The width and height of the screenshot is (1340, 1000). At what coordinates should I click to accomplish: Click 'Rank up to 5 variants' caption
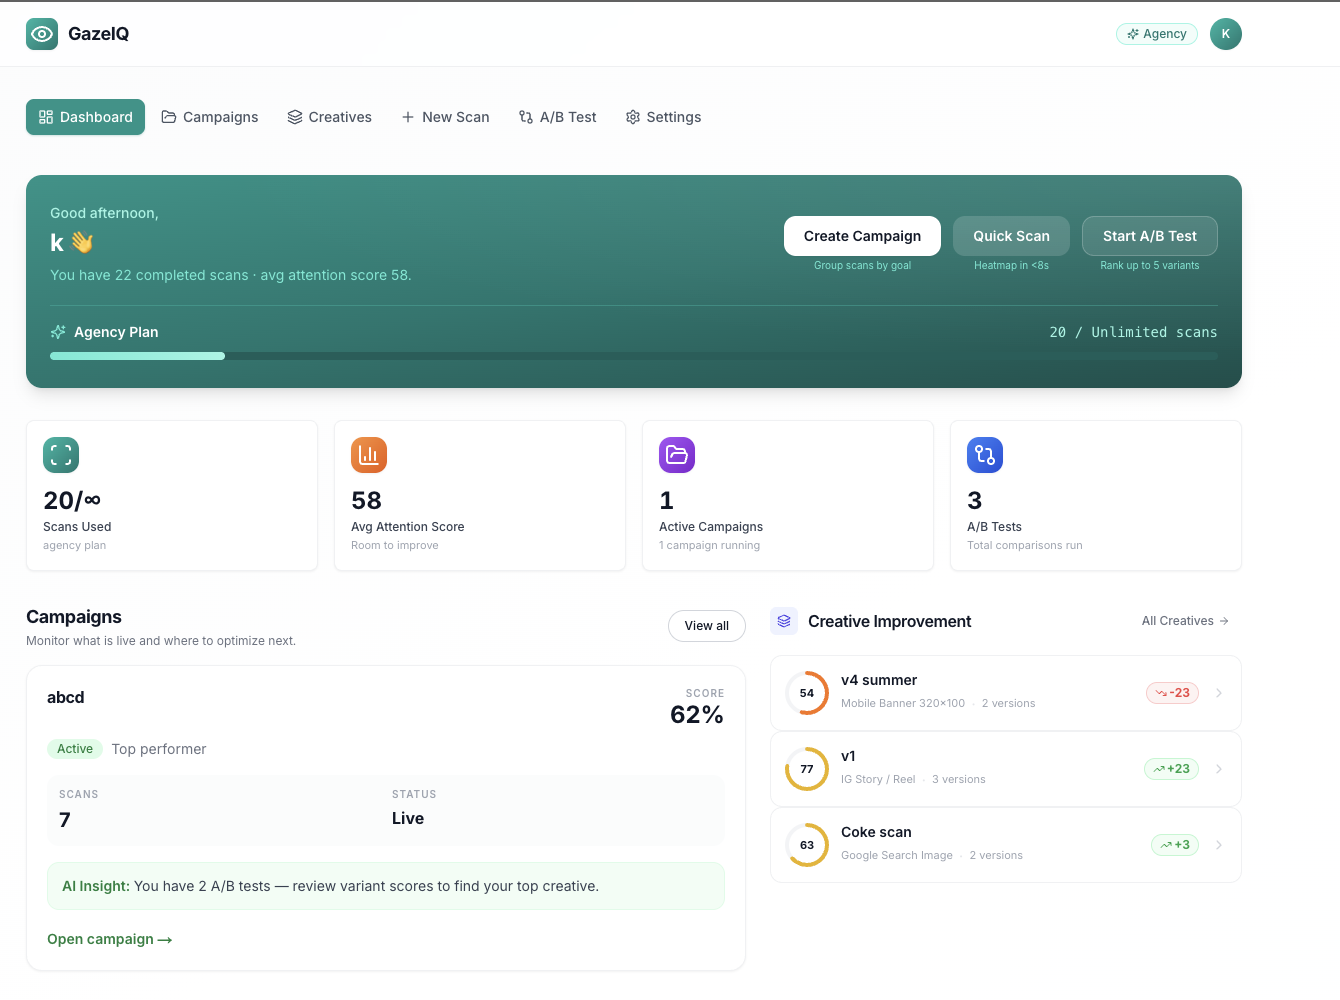(1150, 265)
